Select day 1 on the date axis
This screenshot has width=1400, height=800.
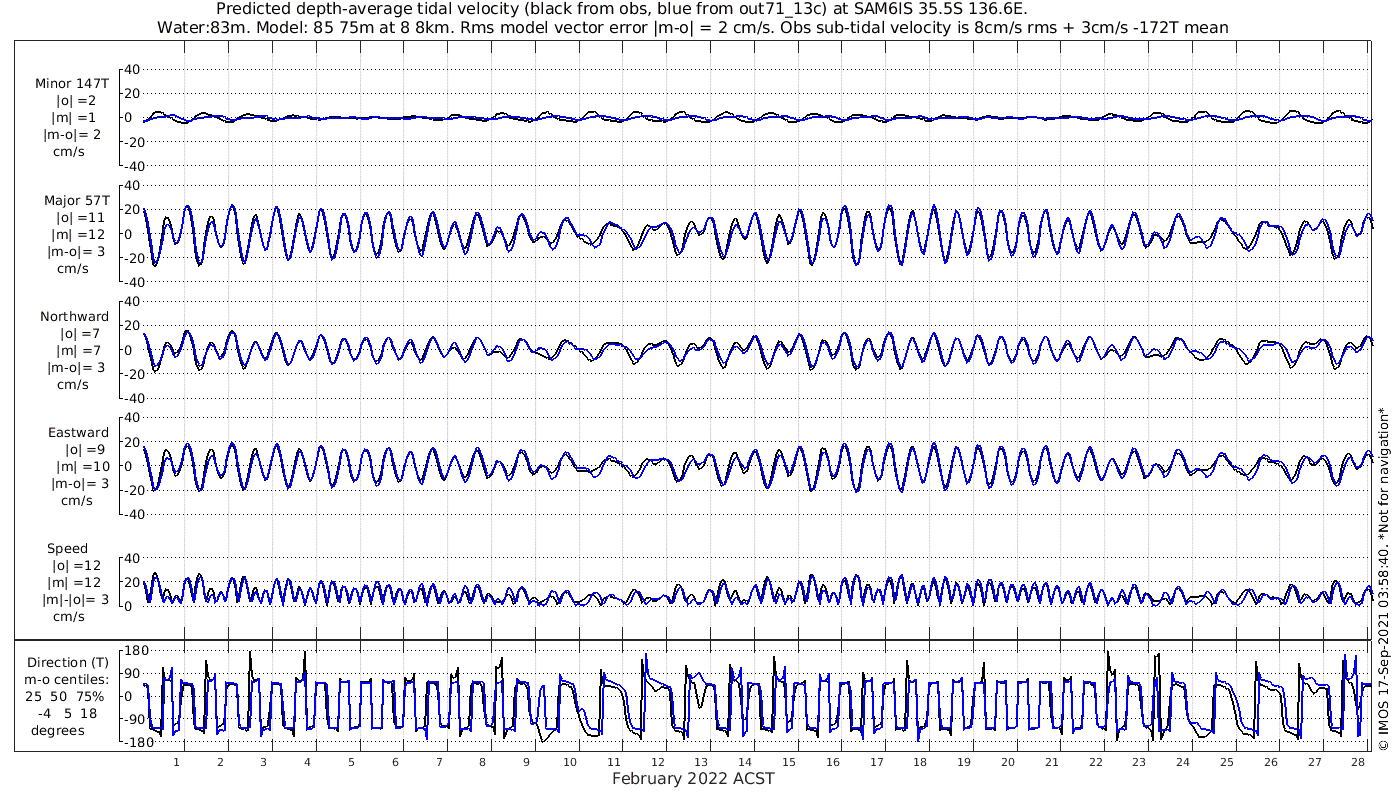tap(176, 762)
